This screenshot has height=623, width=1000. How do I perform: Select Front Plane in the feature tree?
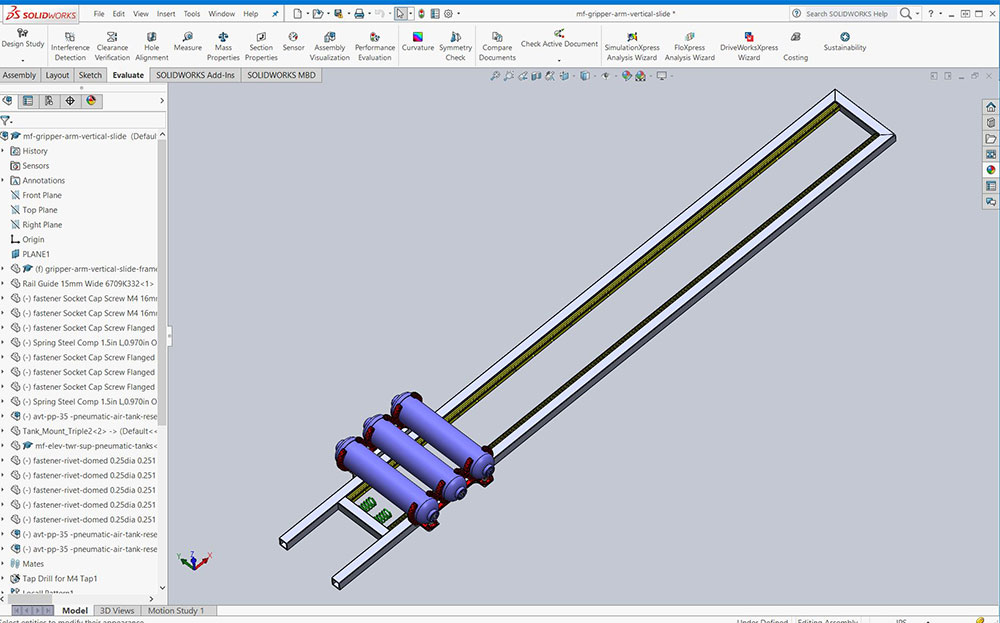[x=41, y=196]
